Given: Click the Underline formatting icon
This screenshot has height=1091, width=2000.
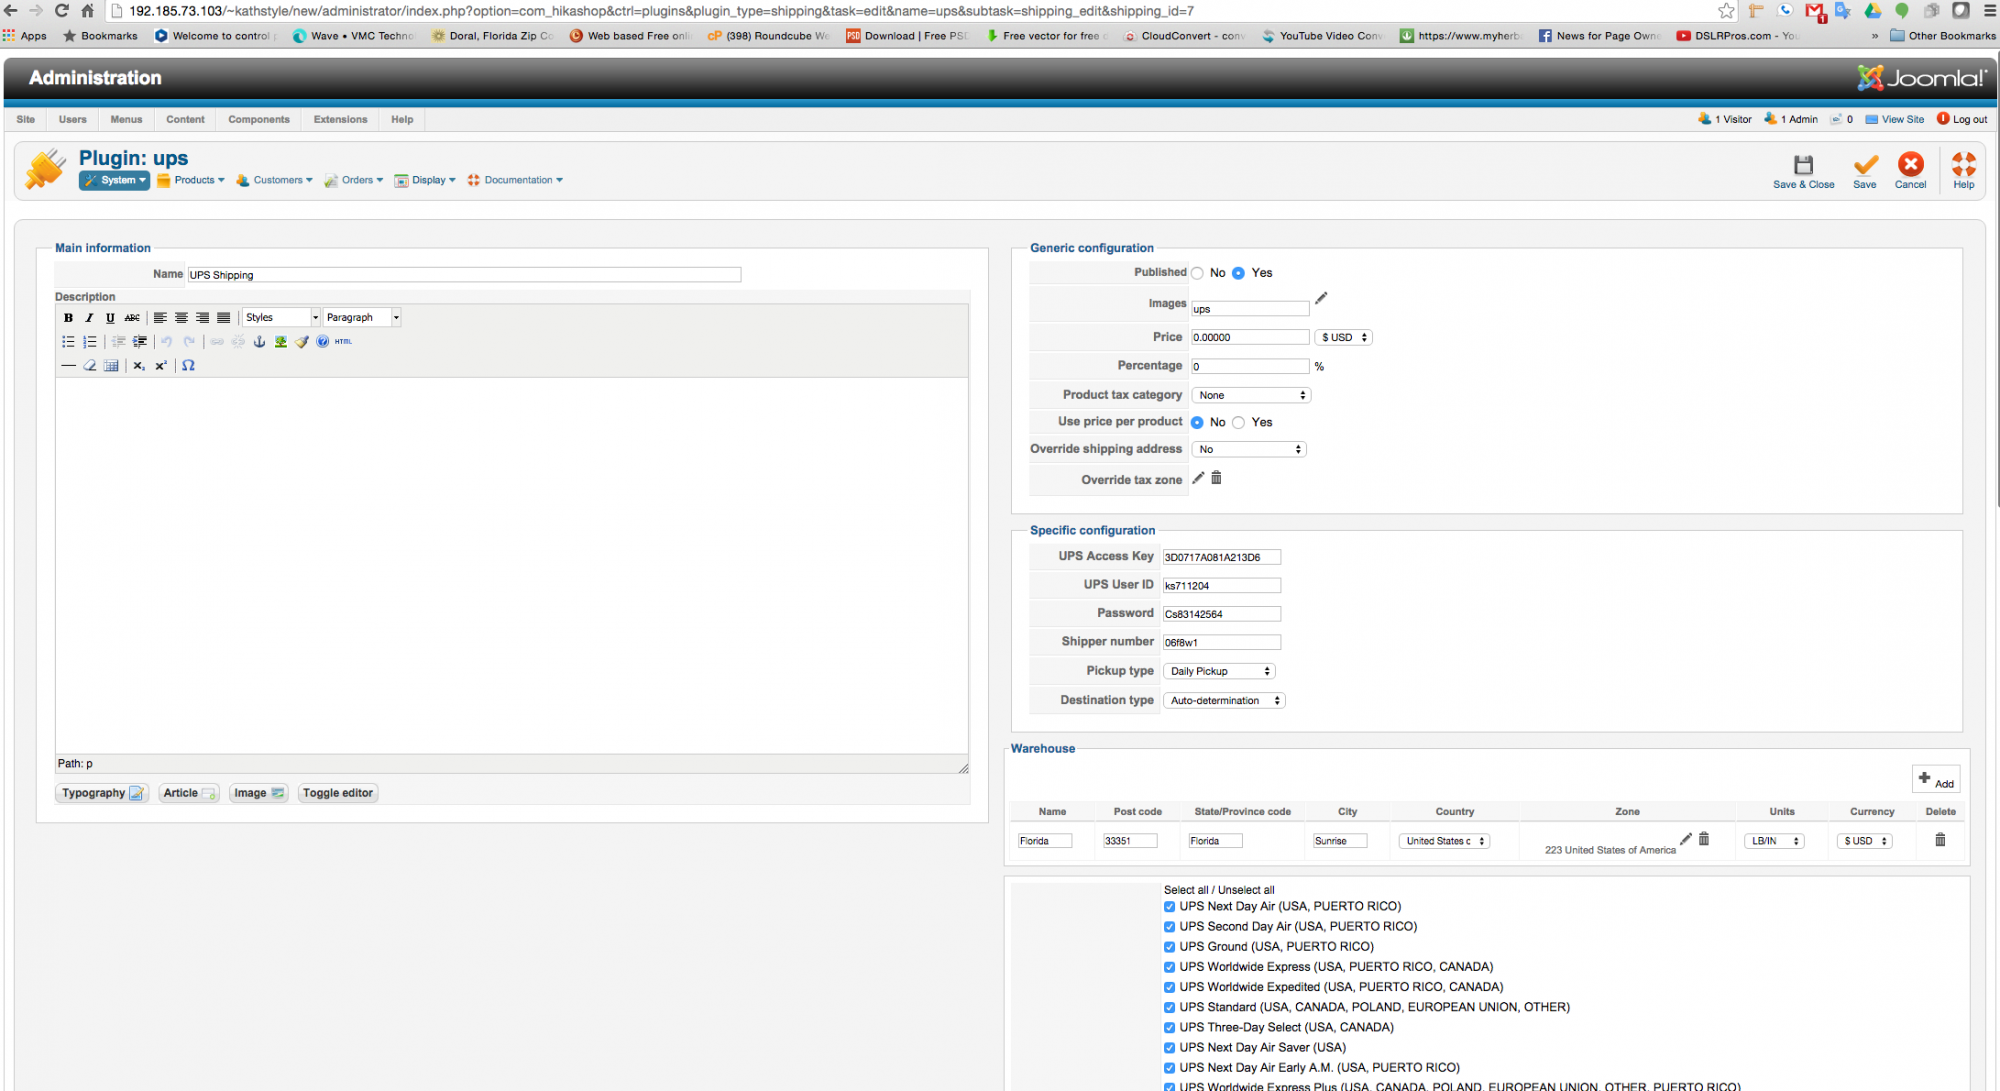Looking at the screenshot, I should coord(110,318).
